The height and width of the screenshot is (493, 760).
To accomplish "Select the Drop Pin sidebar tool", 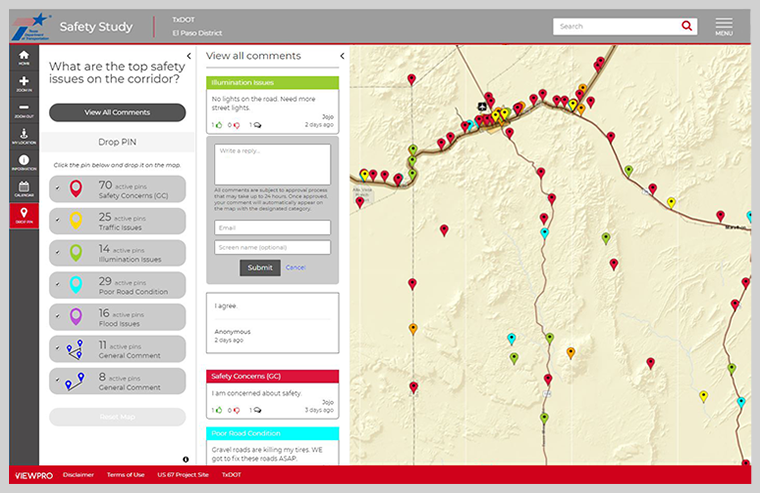I will tap(24, 215).
